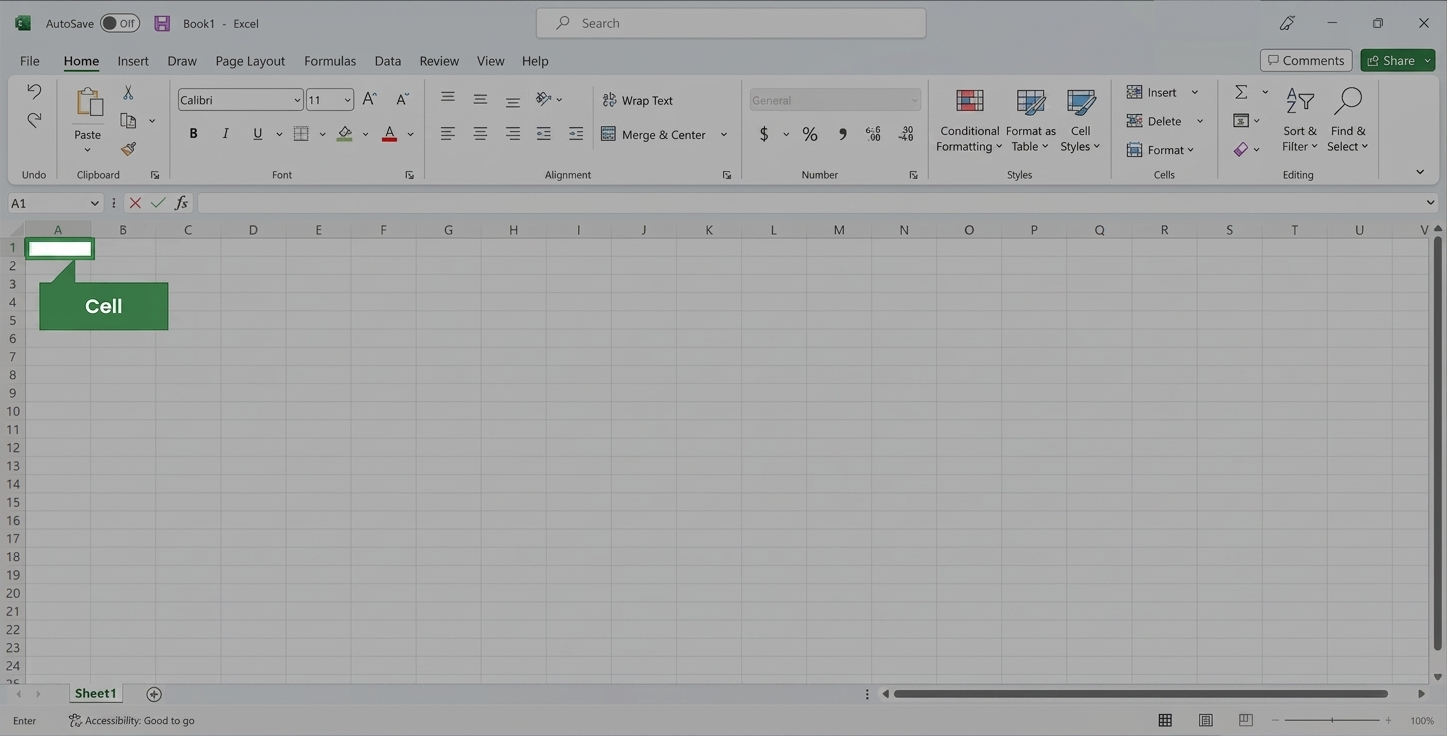Click Increase Decimal icon
Screen dimensions: 1447x736
tap(873, 134)
